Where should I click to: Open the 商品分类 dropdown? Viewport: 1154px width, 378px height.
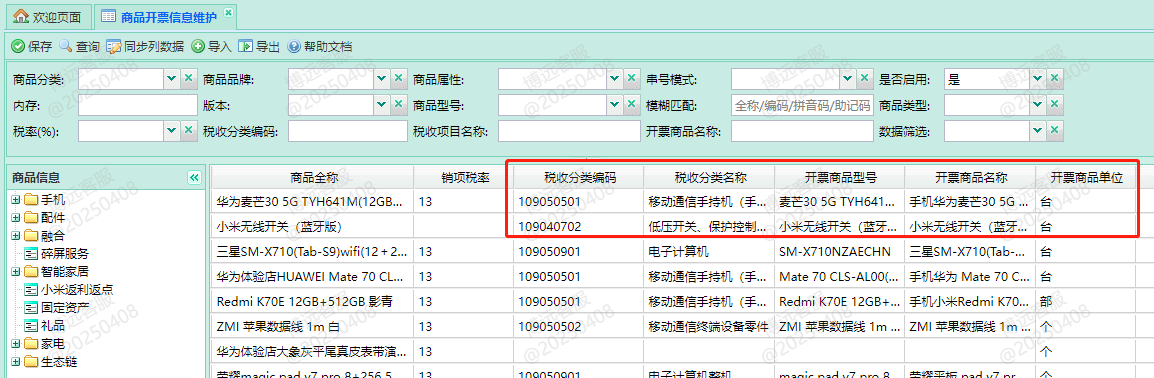coord(171,79)
